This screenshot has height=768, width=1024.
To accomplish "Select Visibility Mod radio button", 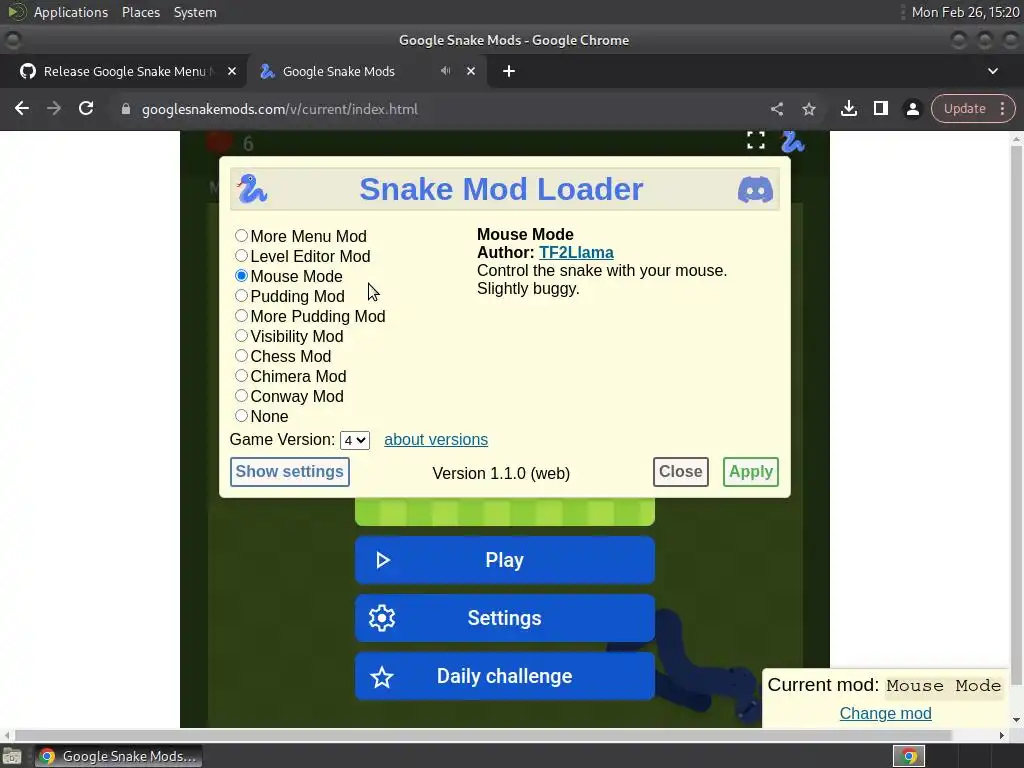I will point(242,336).
